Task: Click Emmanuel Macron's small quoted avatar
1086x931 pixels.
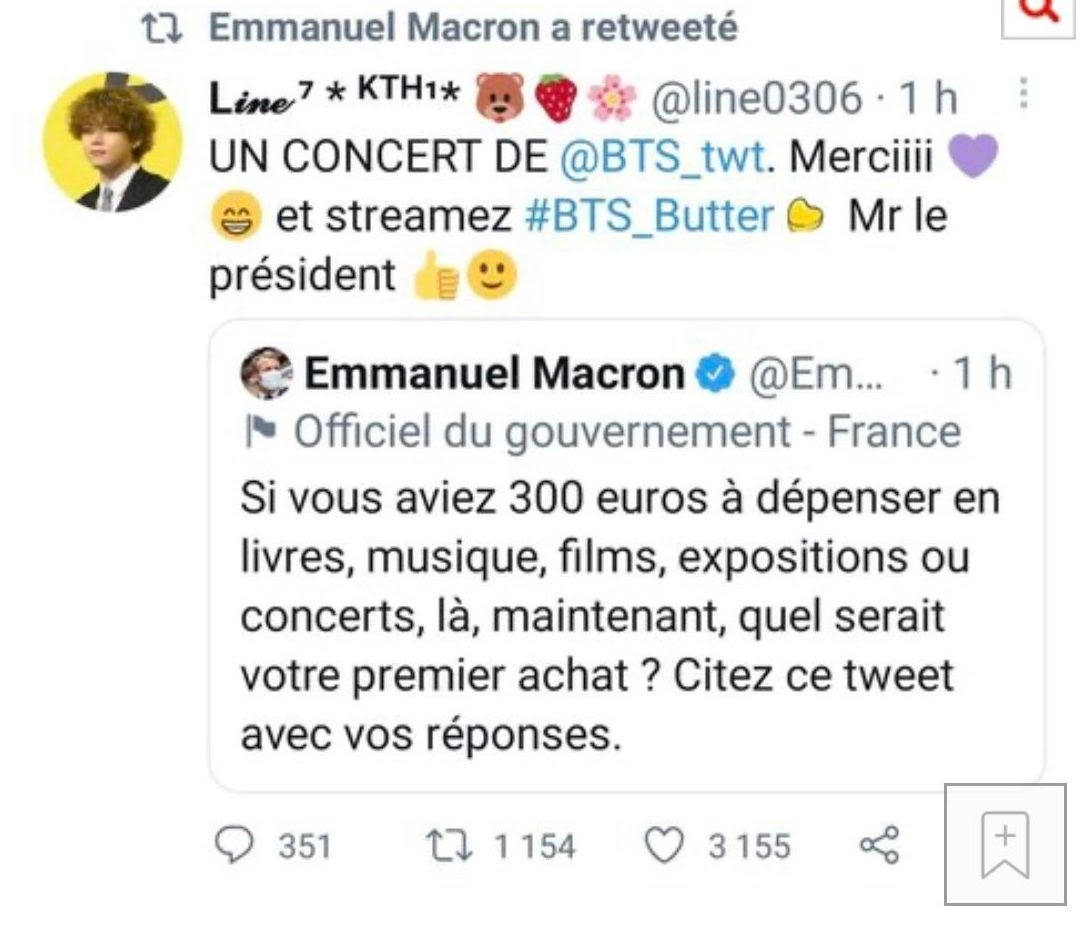Action: pyautogui.click(x=266, y=373)
